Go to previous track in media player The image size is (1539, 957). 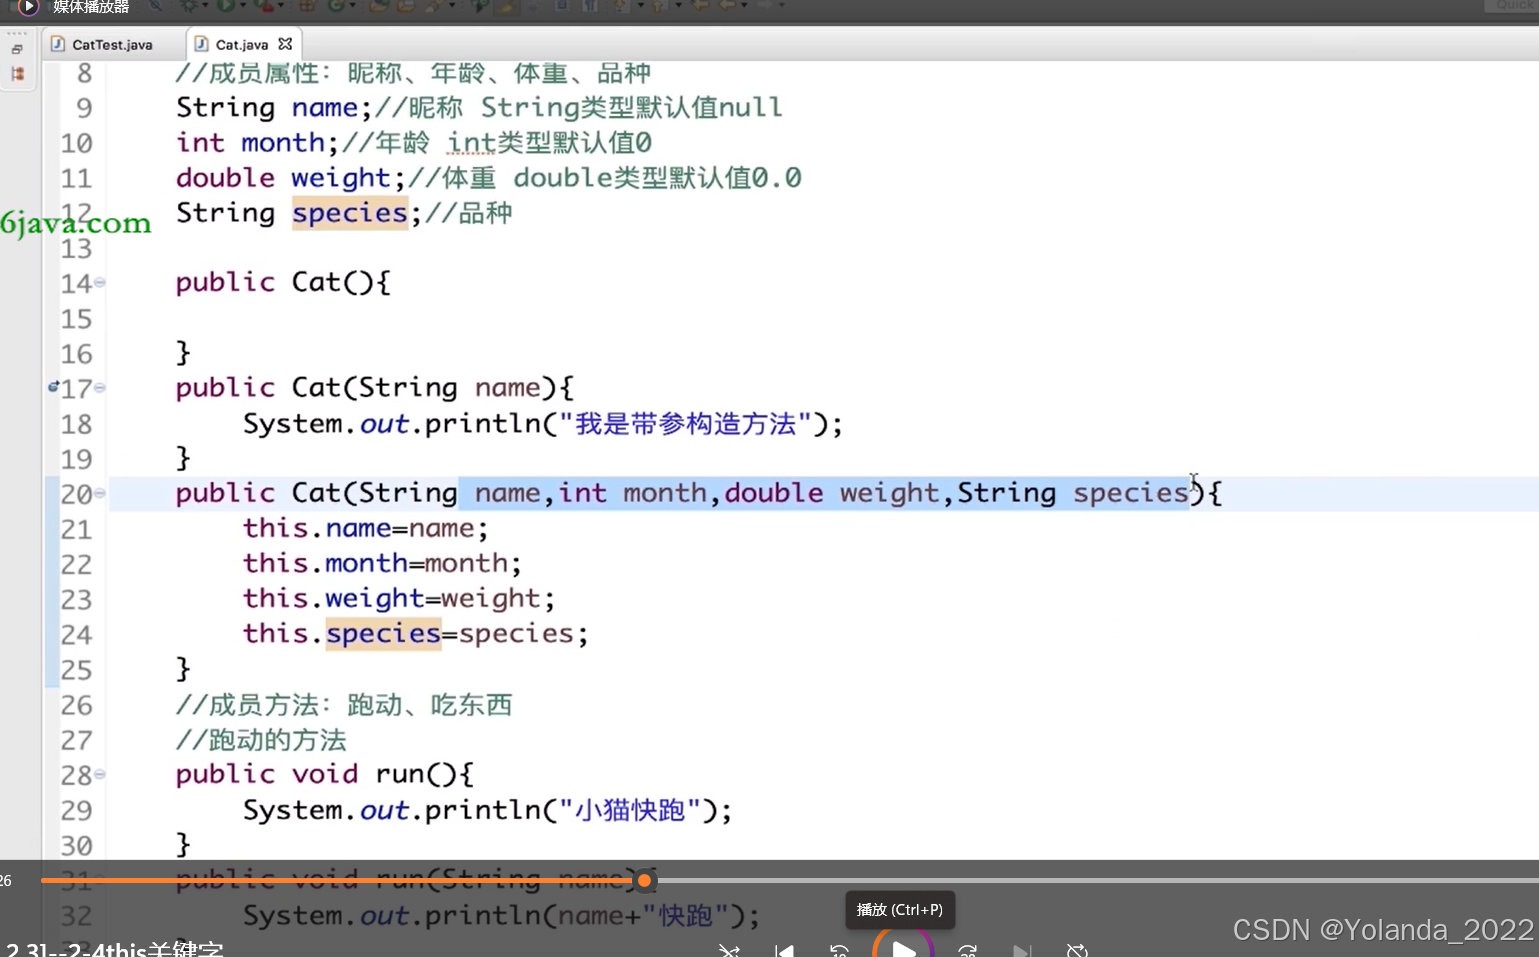tap(785, 949)
